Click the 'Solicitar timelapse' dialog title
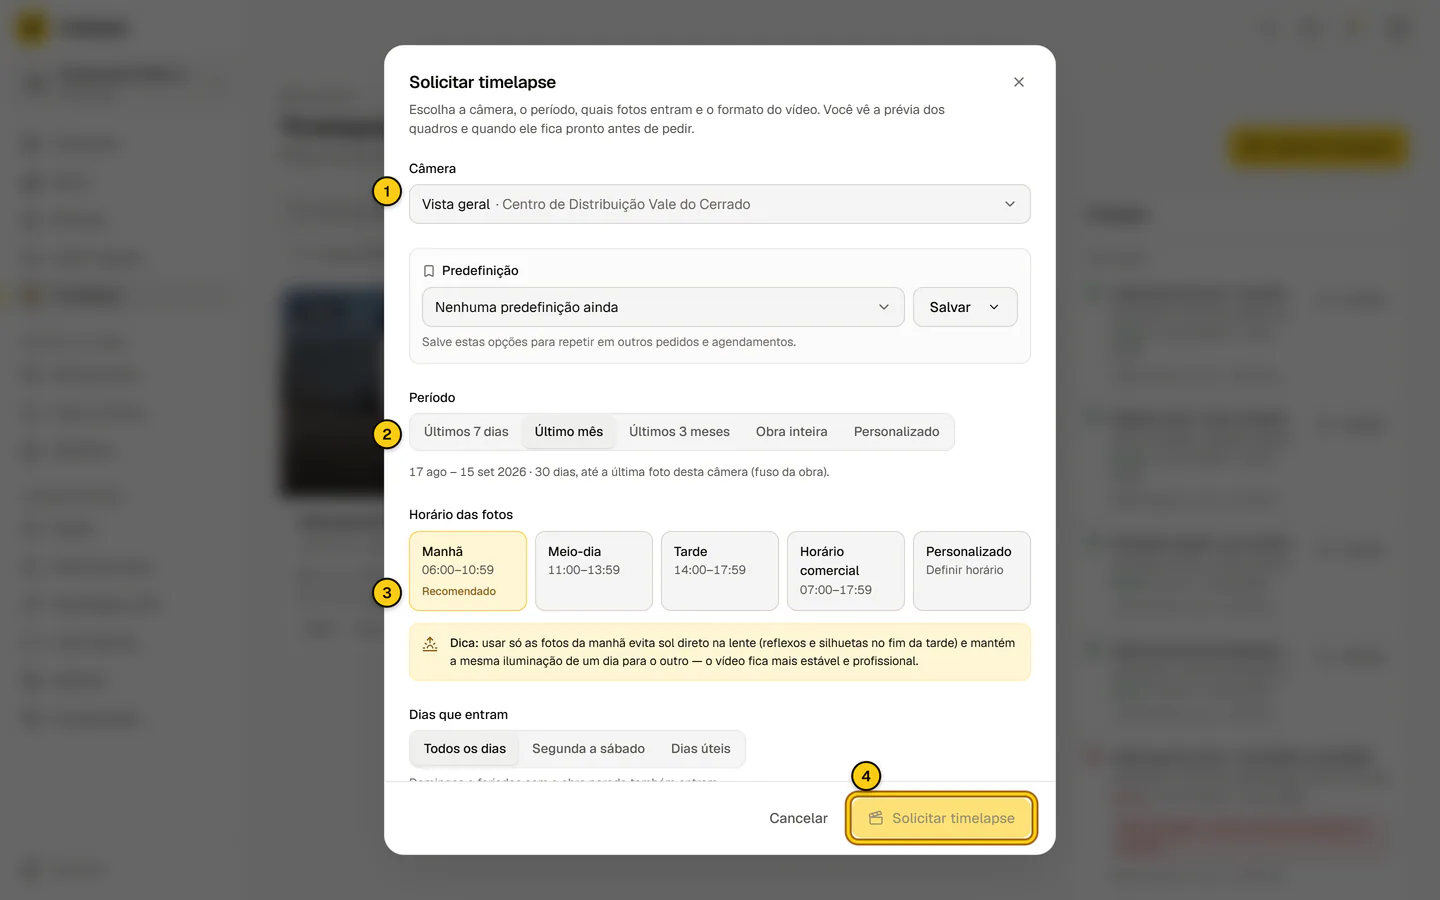The height and width of the screenshot is (900, 1440). (482, 82)
